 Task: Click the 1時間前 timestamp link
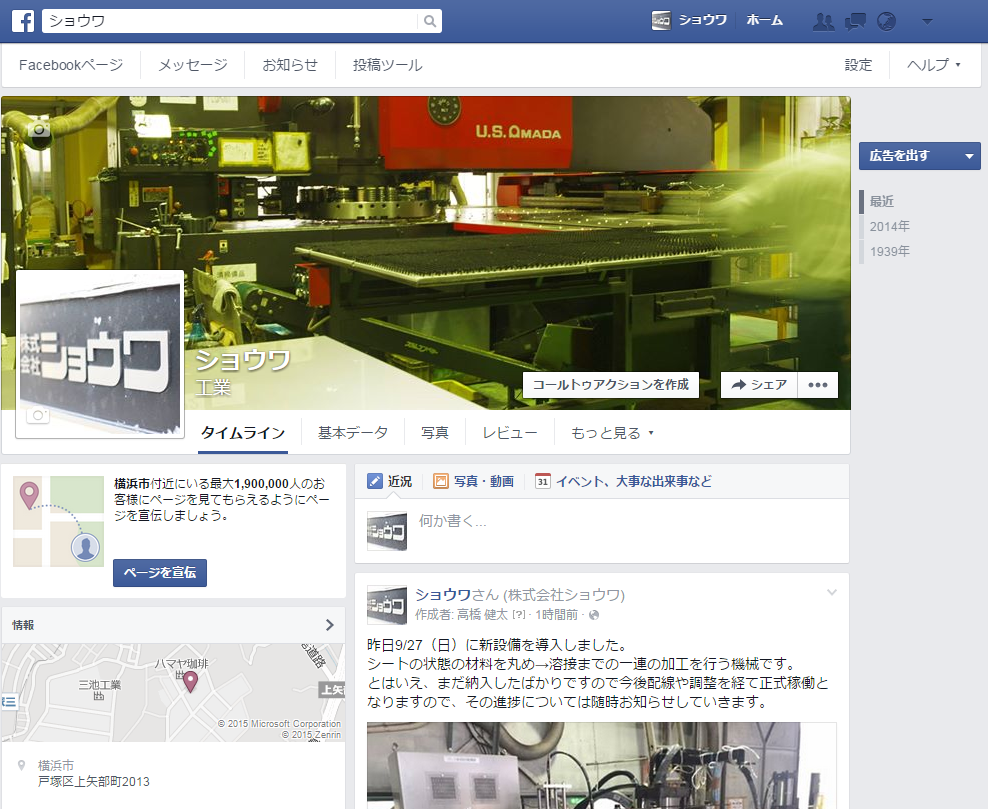(x=556, y=615)
